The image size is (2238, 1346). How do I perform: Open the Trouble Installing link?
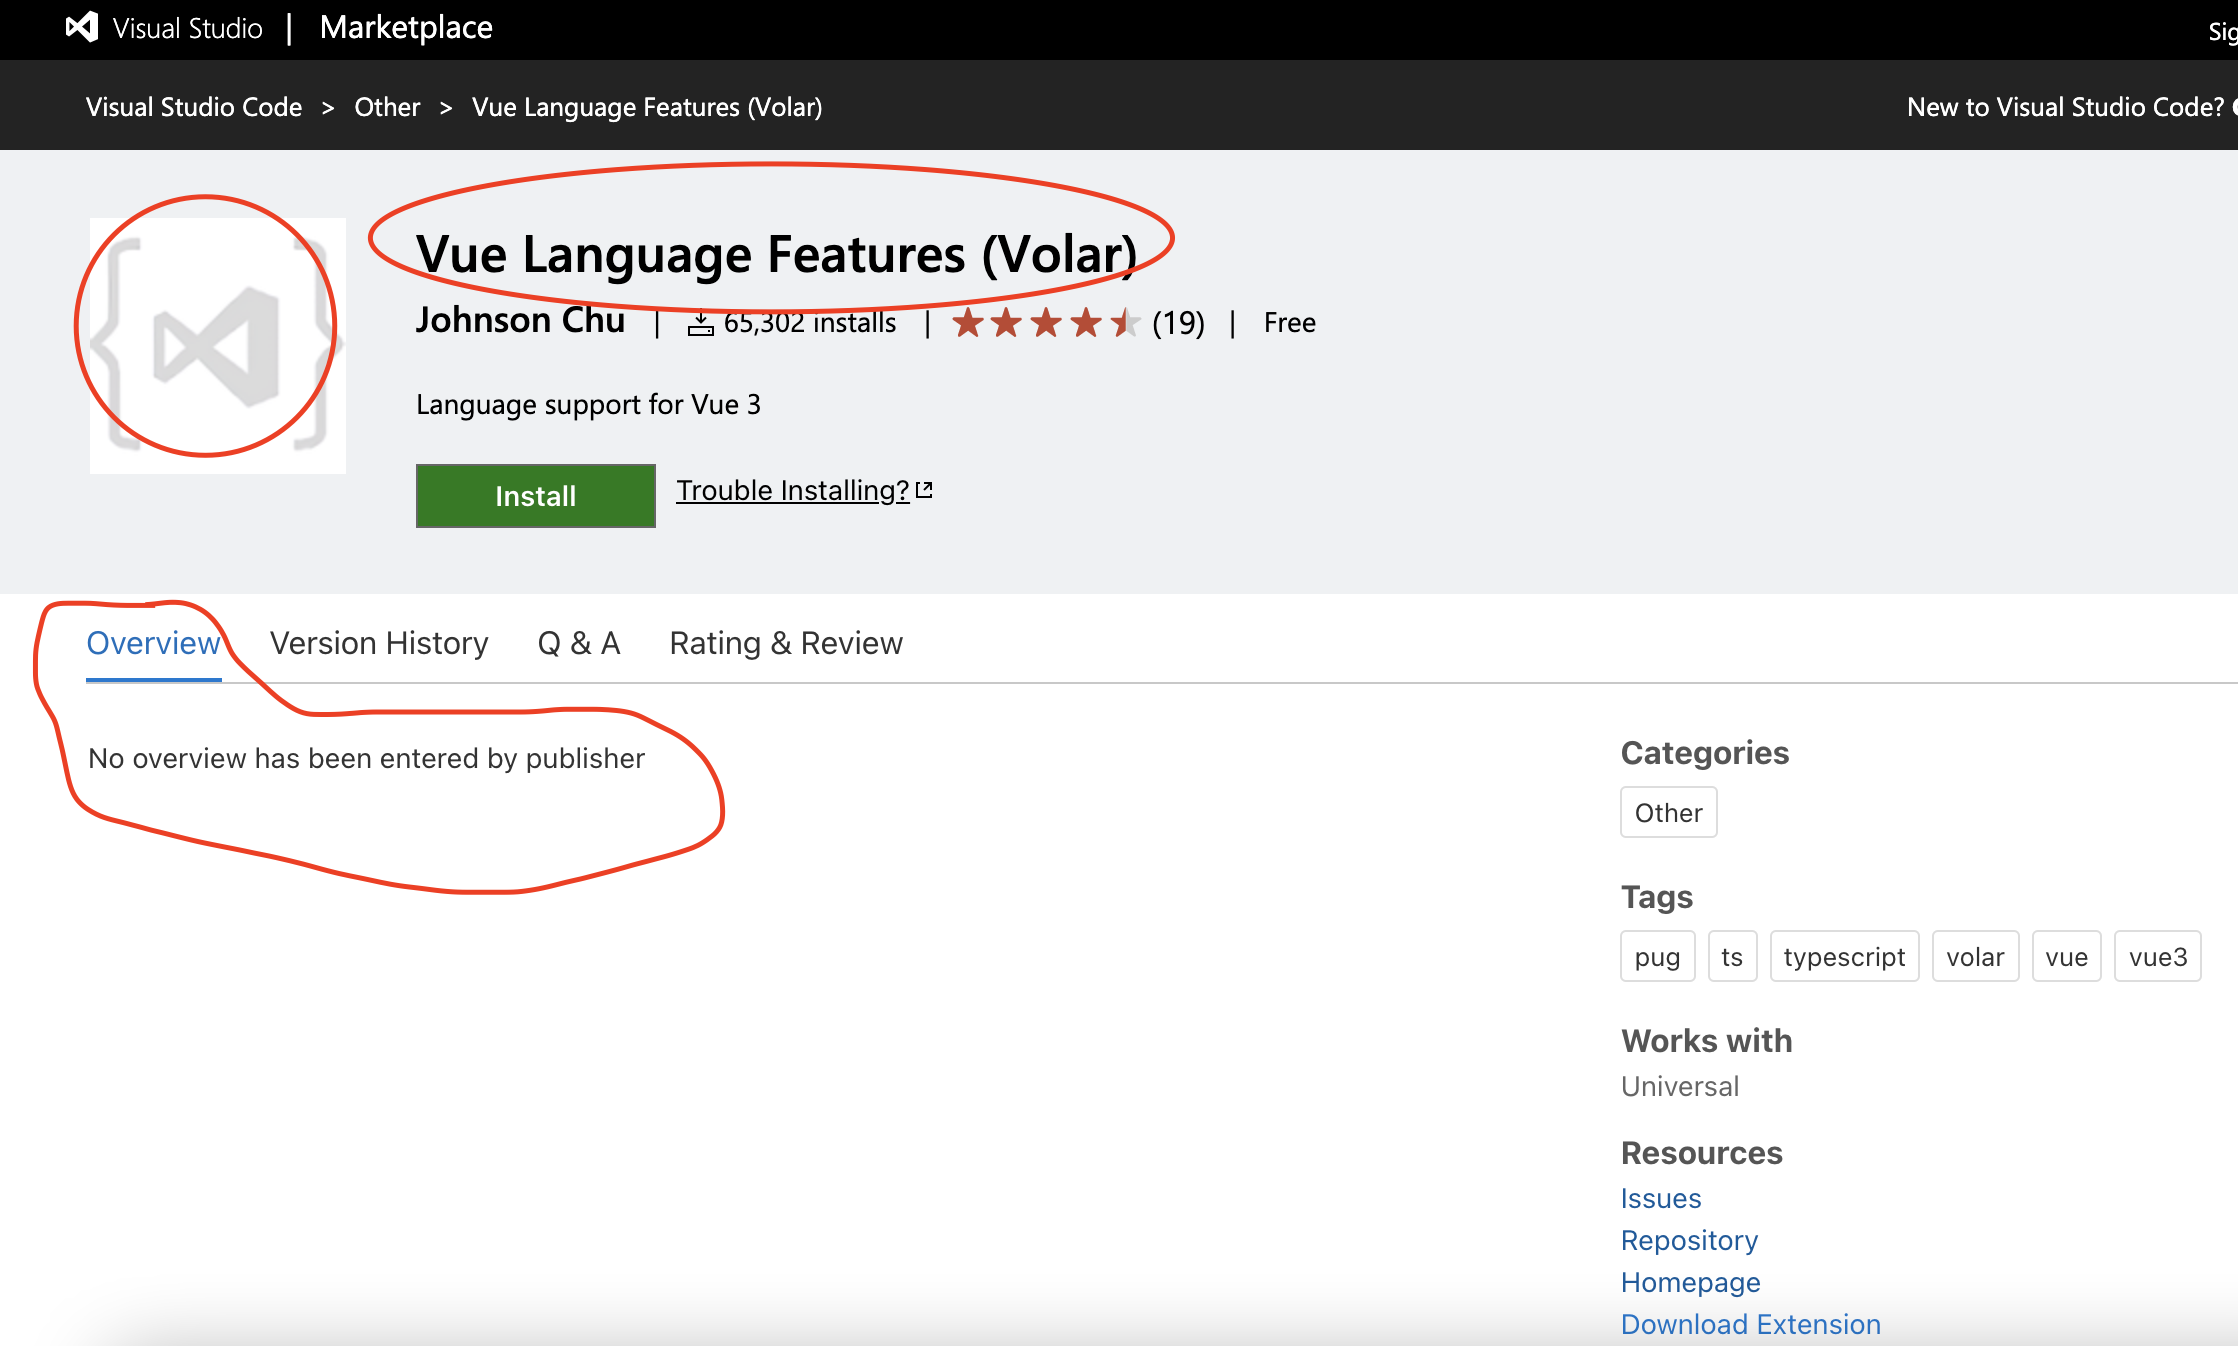792,490
